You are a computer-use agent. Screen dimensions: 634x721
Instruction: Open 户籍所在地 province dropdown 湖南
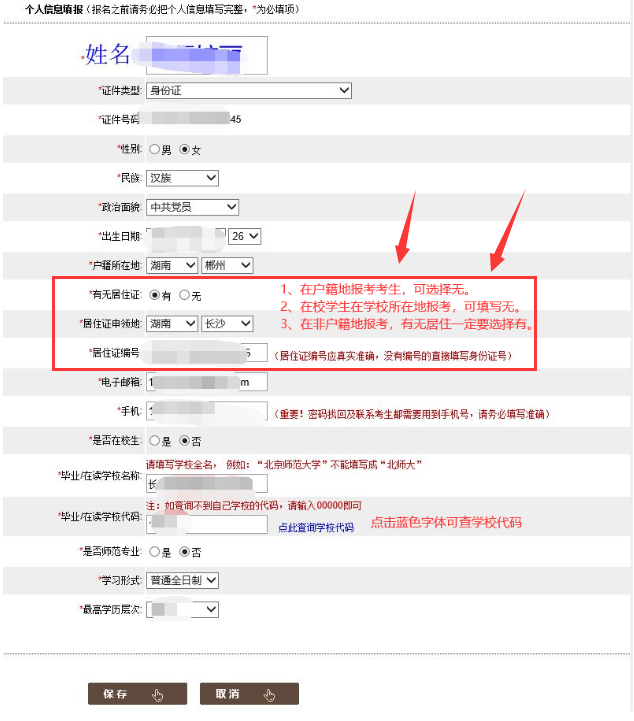pos(172,265)
